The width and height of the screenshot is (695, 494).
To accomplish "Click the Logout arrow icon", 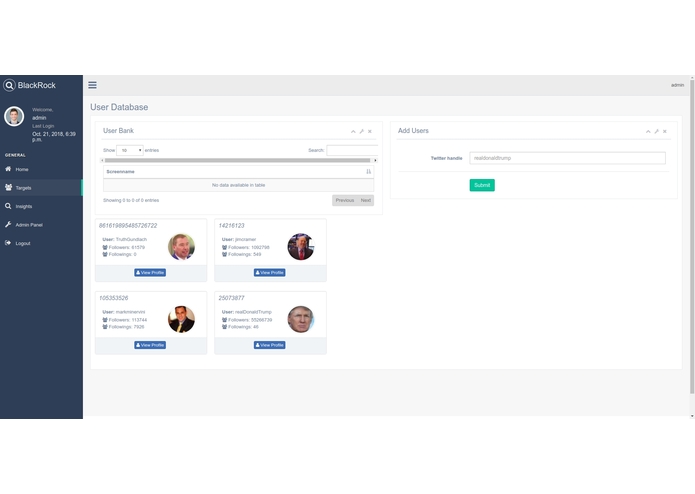I will [x=8, y=243].
